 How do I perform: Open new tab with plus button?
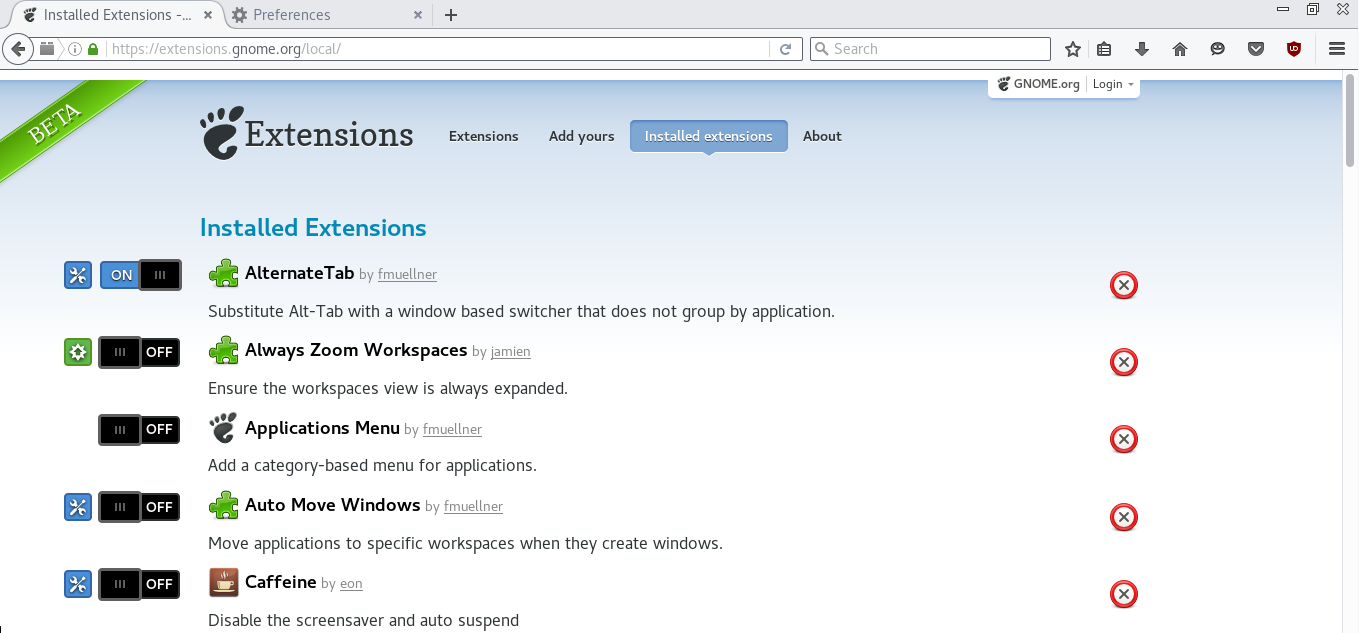pyautogui.click(x=451, y=15)
